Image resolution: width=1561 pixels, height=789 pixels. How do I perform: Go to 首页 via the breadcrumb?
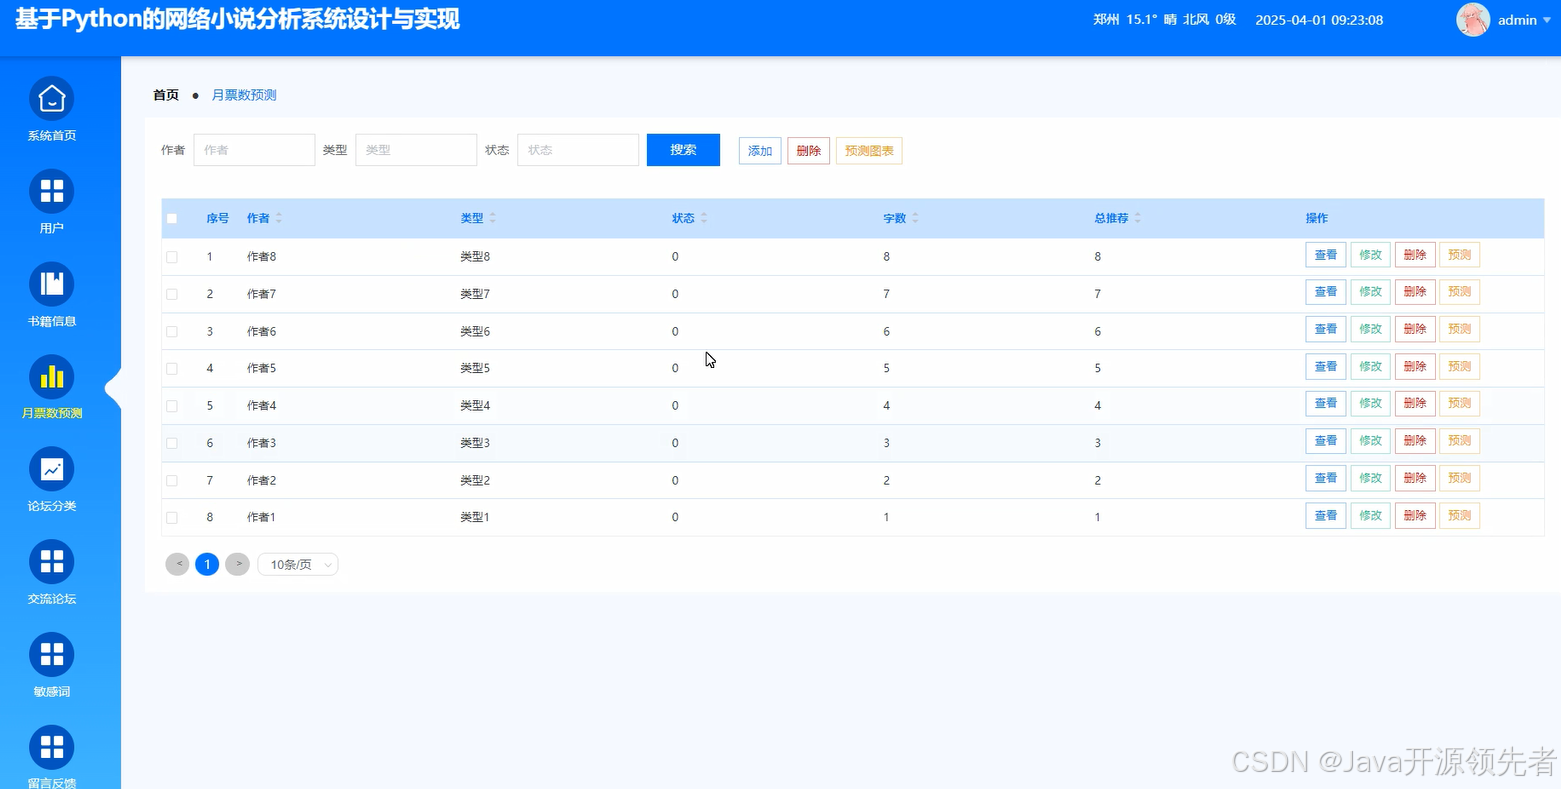165,95
